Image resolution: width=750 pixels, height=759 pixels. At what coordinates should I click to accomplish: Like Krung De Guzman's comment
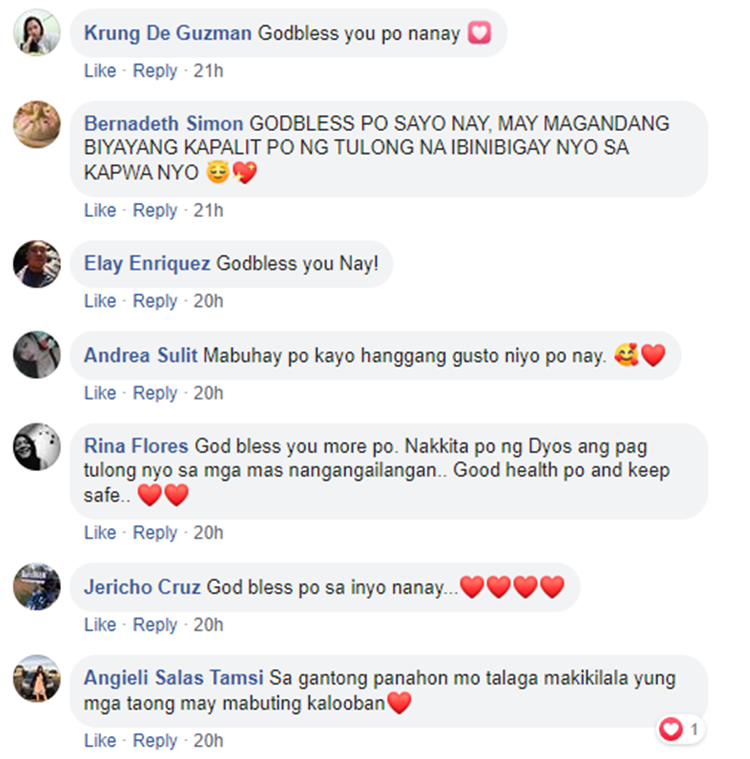tap(100, 71)
